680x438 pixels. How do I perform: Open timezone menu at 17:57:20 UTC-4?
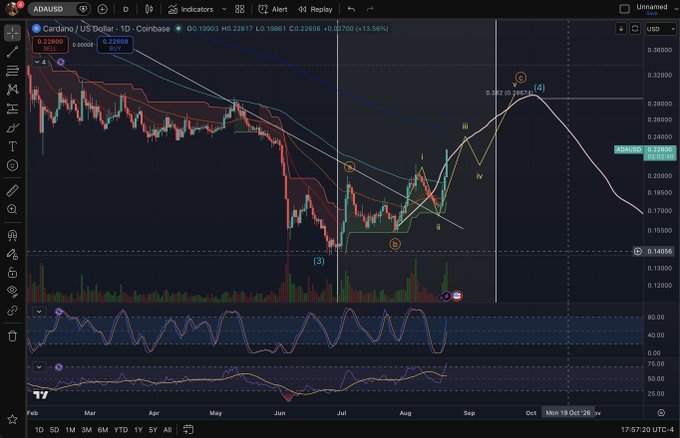(647, 430)
